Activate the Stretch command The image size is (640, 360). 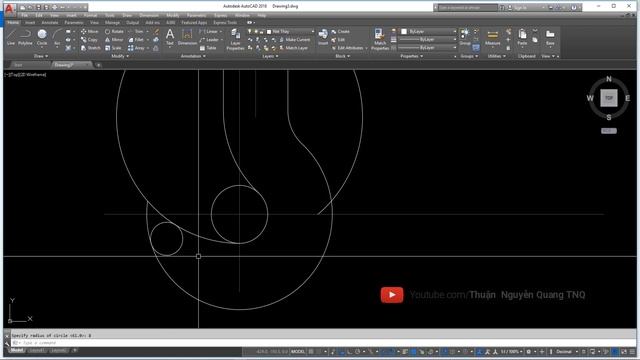[x=90, y=48]
